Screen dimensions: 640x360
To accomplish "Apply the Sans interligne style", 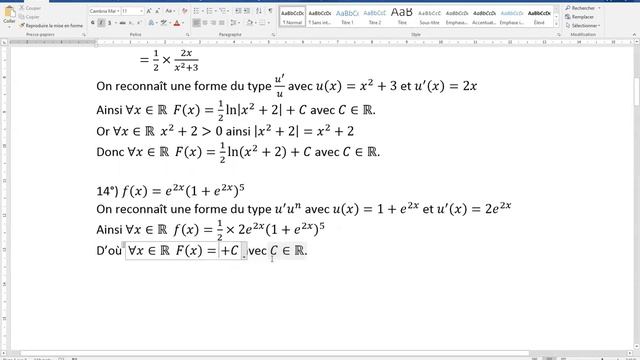I will point(320,17).
